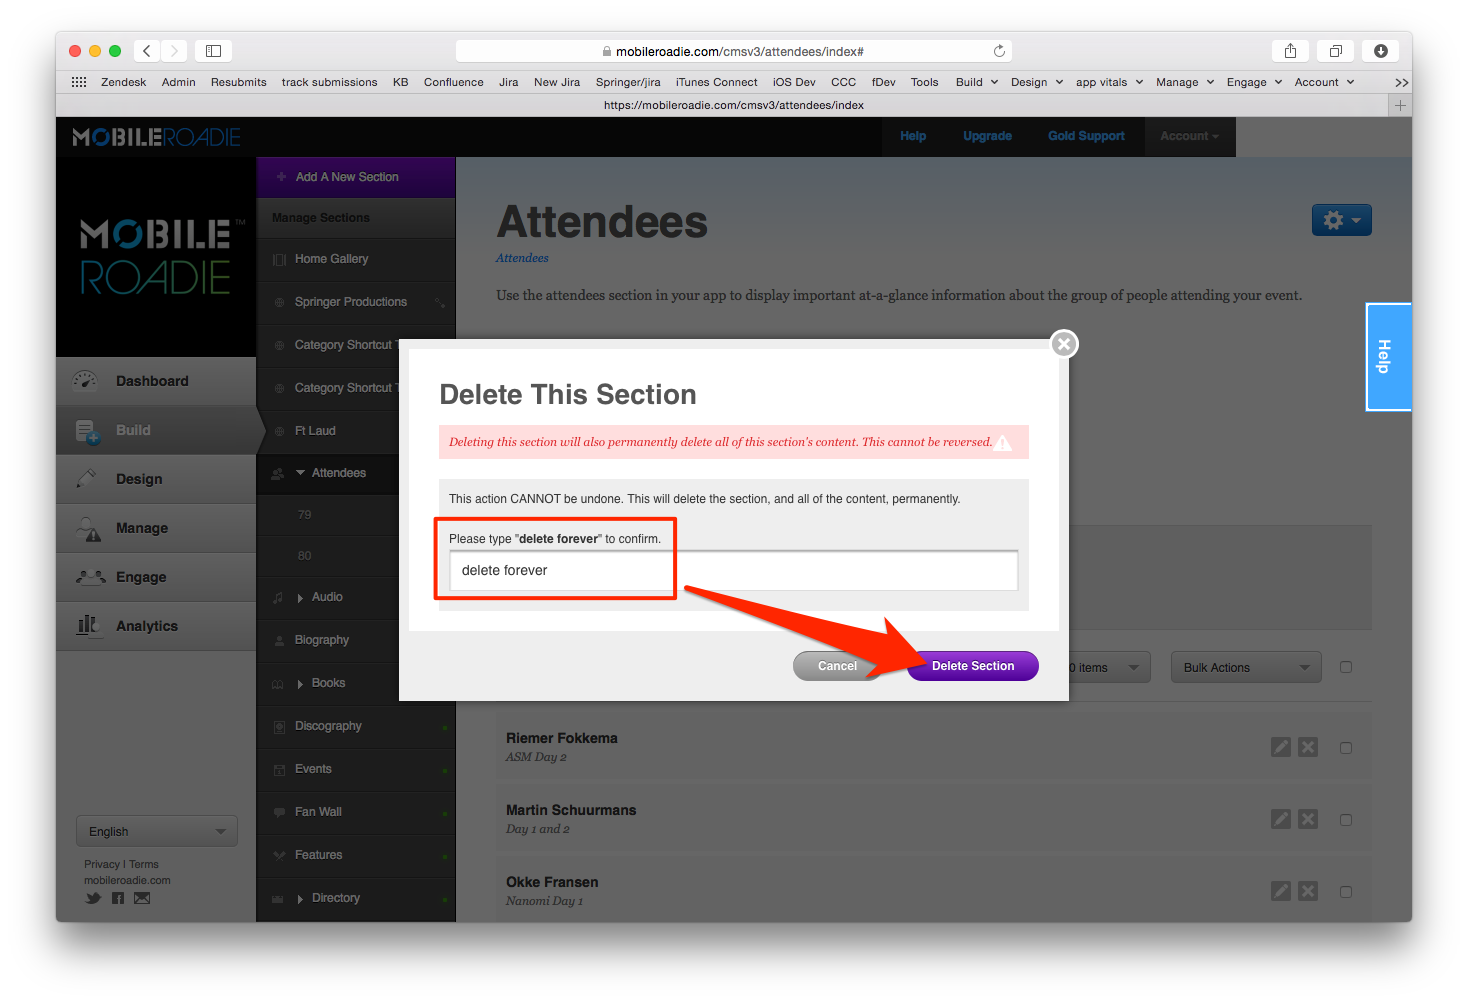1468x1002 pixels.
Task: Click delete X icon for Martin Schuurmans
Action: [1308, 819]
